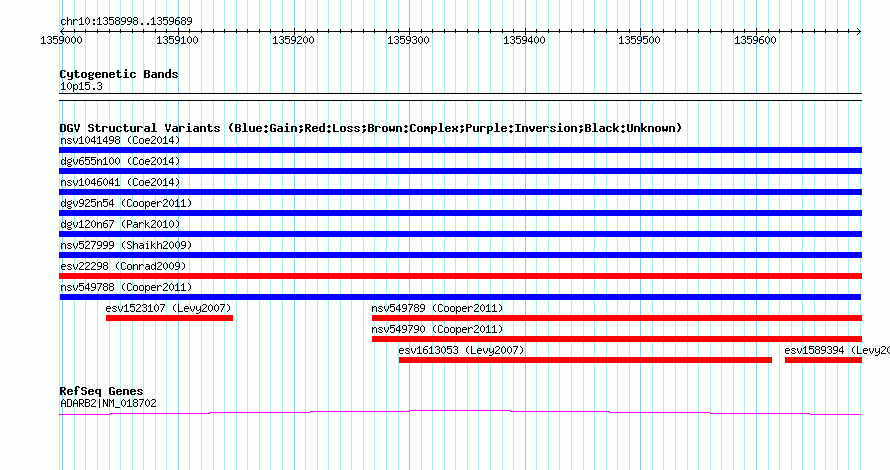Image resolution: width=890 pixels, height=470 pixels.
Task: Click the nsv1041498 (Coe2014) variant label
Action: (120, 140)
